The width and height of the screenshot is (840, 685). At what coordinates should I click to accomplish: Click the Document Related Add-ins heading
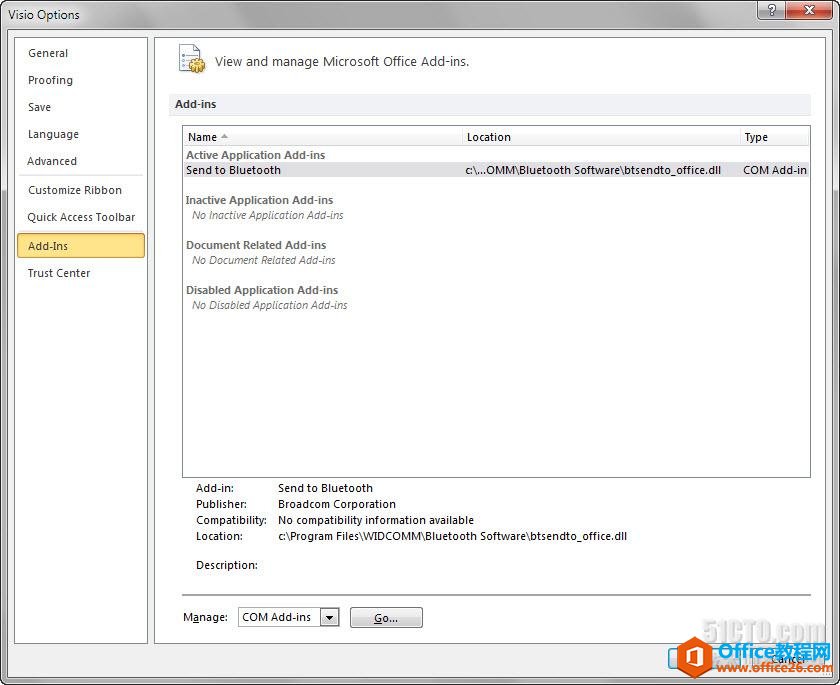(256, 245)
